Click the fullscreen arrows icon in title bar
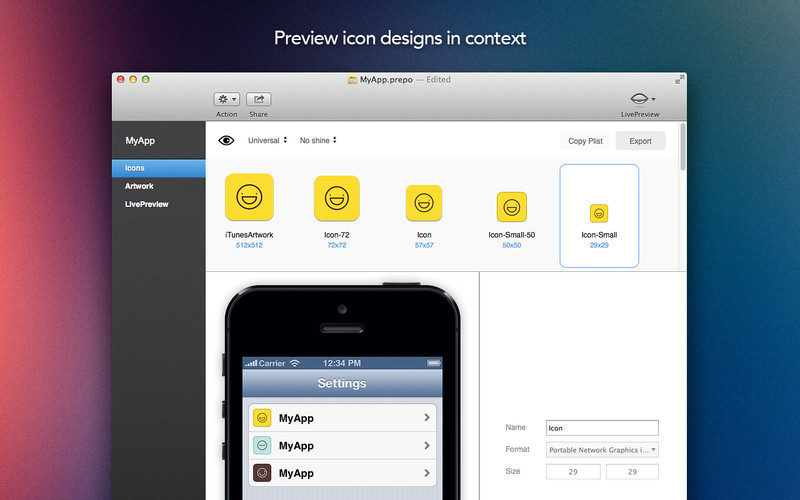Viewport: 800px width, 500px height. (679, 80)
